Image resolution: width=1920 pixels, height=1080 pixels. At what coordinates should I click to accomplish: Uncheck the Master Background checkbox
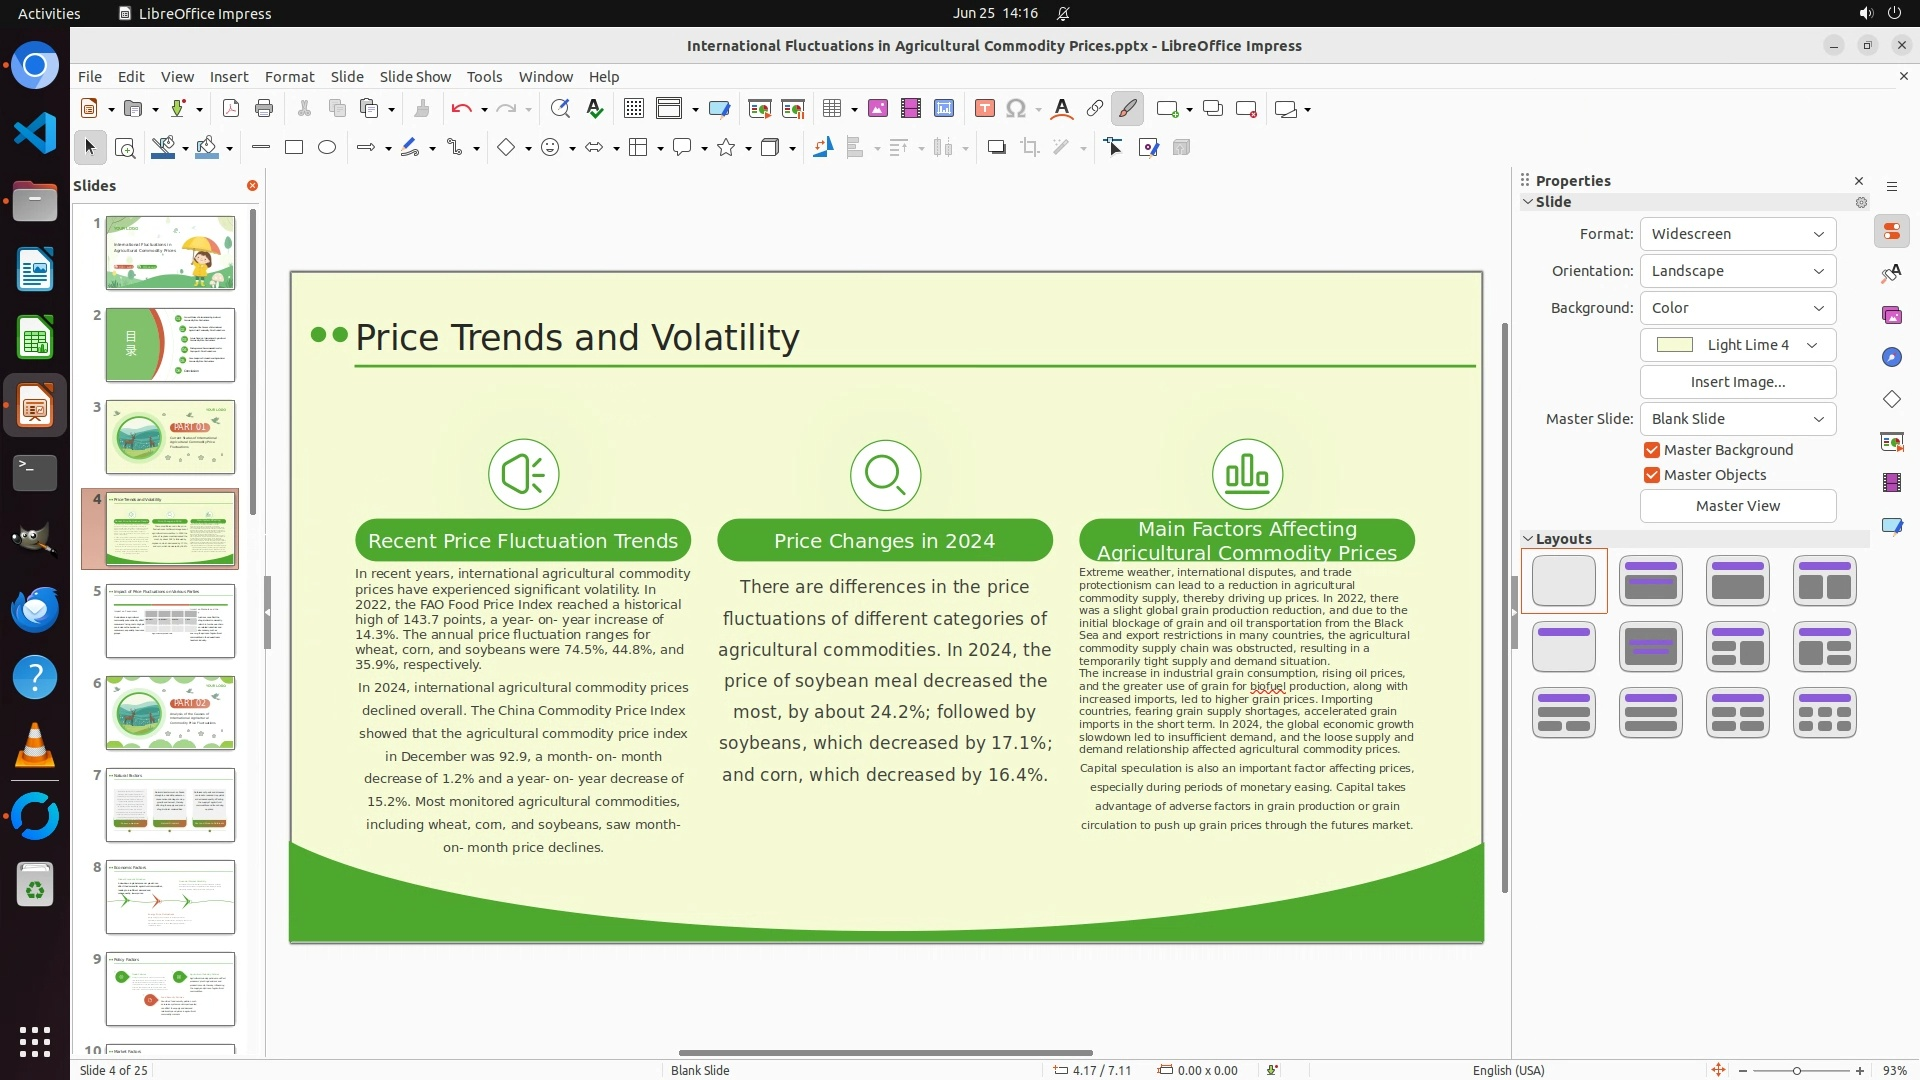click(1652, 450)
